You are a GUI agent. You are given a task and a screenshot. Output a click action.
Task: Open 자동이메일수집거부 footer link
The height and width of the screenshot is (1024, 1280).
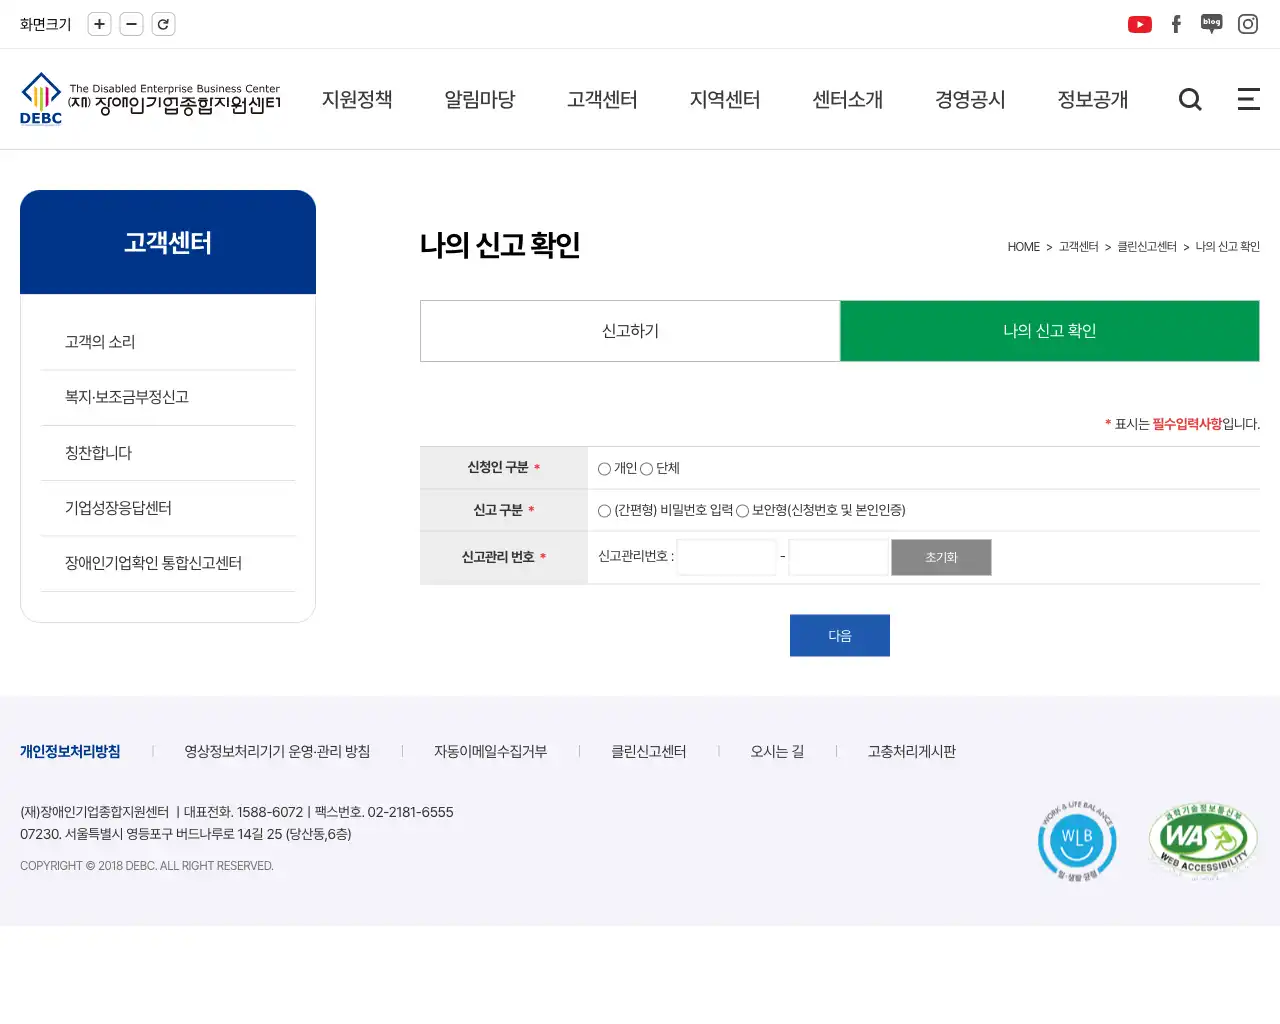pos(490,751)
